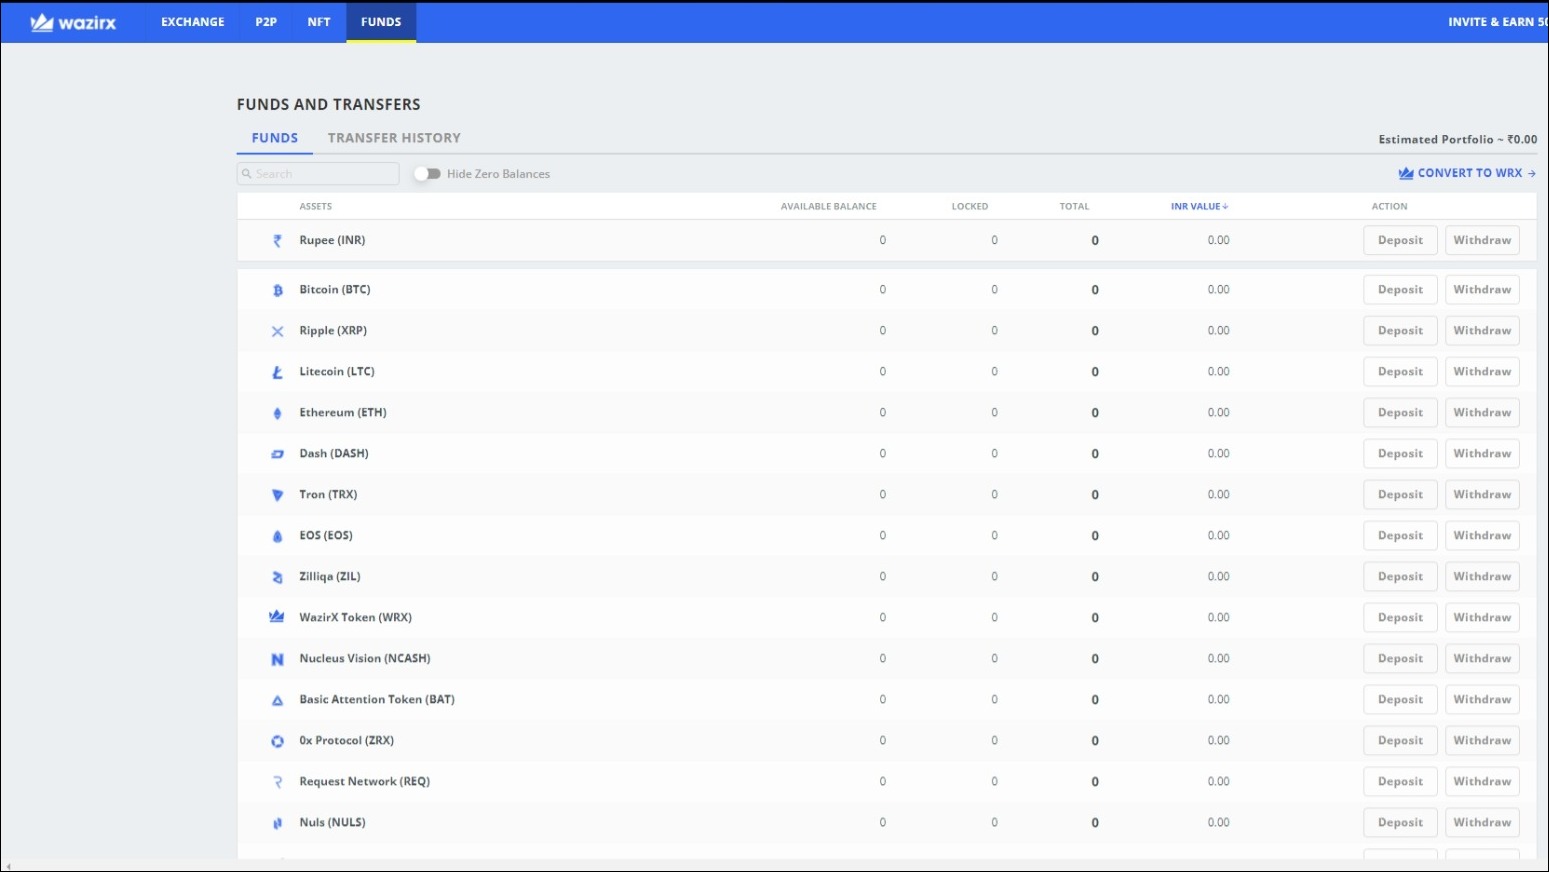
Task: Click the Nucleus Vision (NCASH) icon
Action: pos(278,659)
